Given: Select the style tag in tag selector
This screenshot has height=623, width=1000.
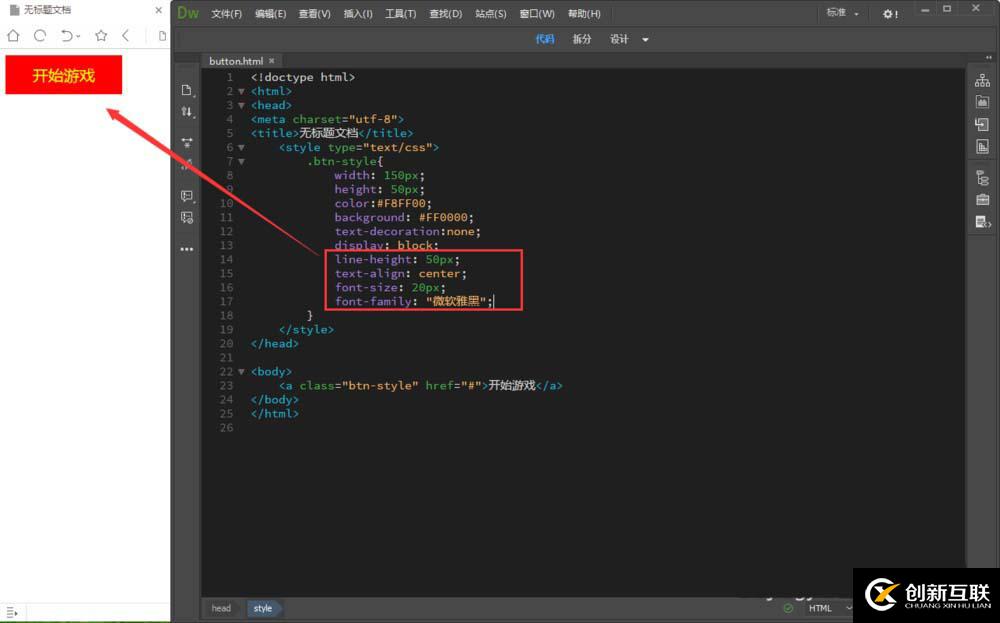Looking at the screenshot, I should coord(263,608).
